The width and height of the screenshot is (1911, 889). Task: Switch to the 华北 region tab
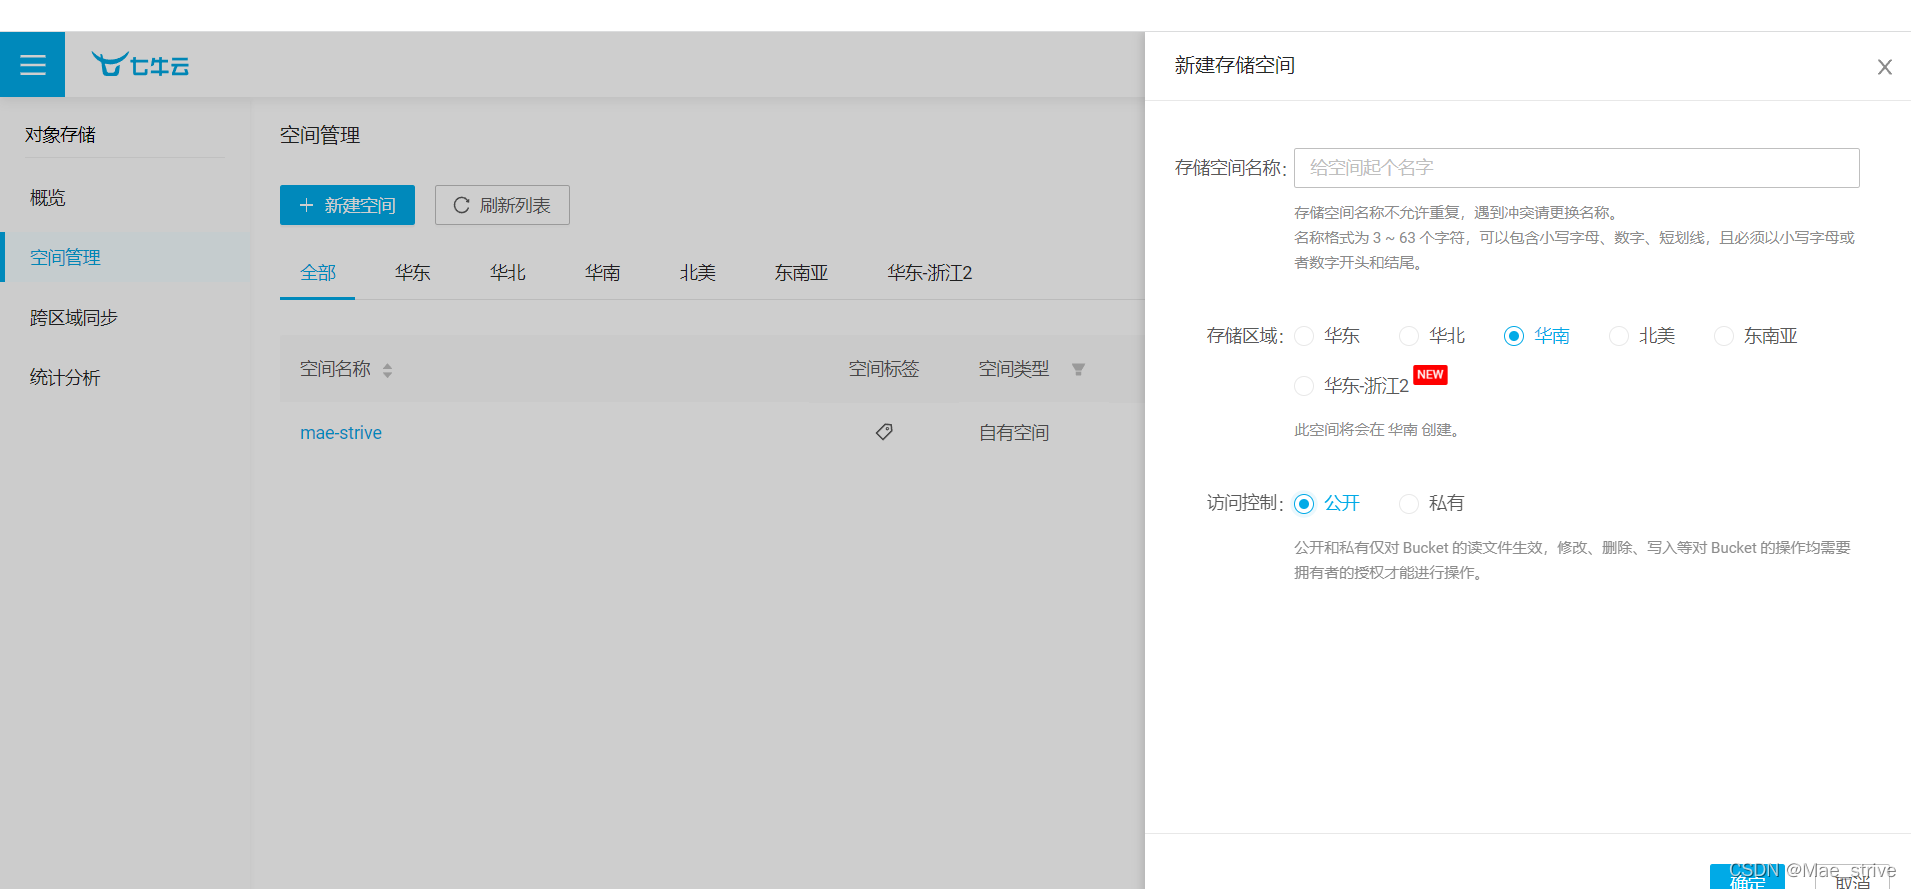point(507,273)
